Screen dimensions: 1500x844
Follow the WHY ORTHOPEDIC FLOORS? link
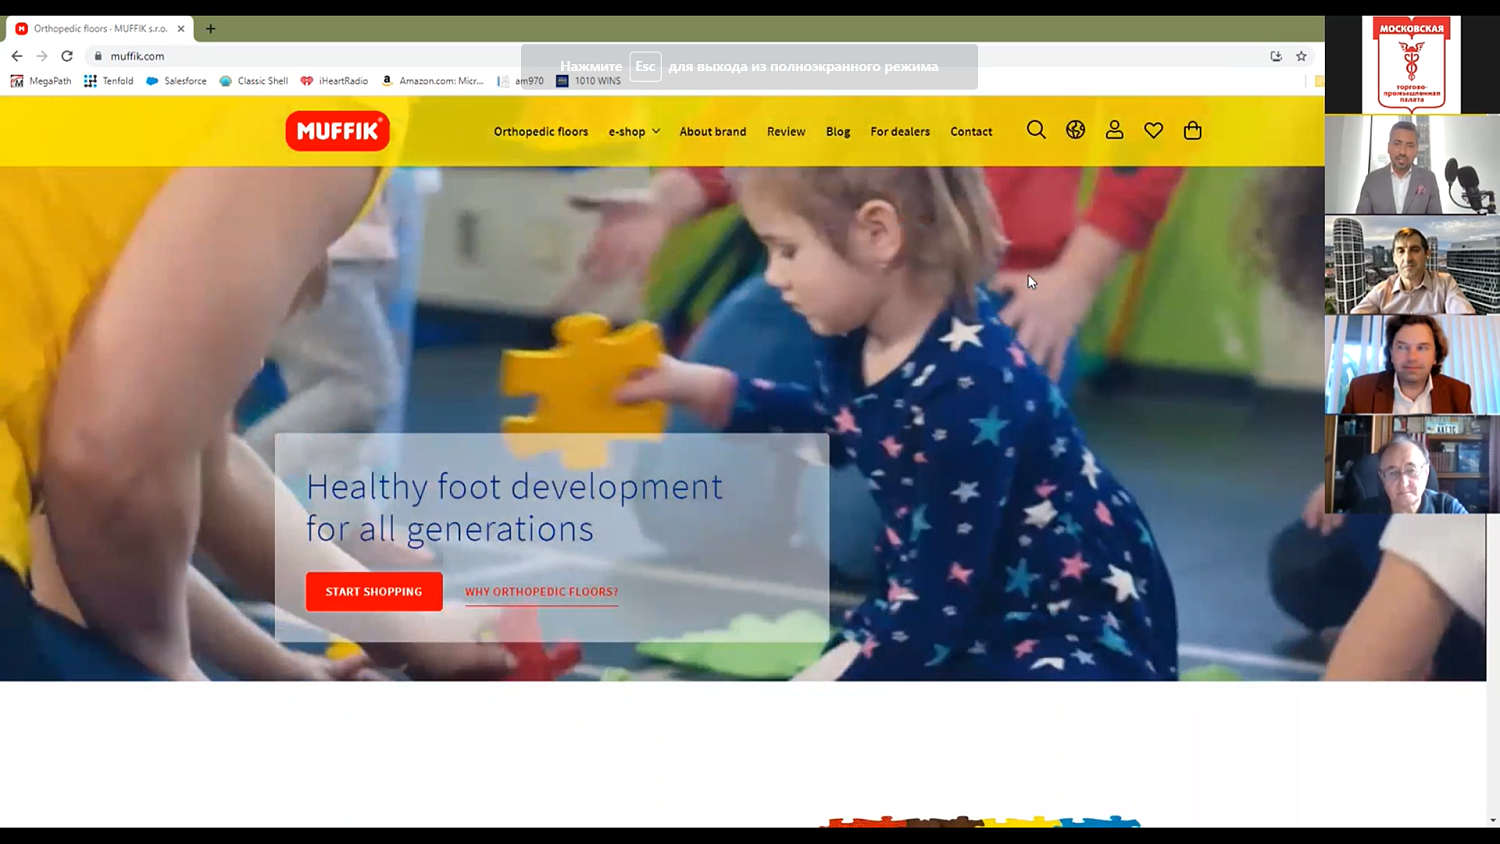pyautogui.click(x=541, y=592)
